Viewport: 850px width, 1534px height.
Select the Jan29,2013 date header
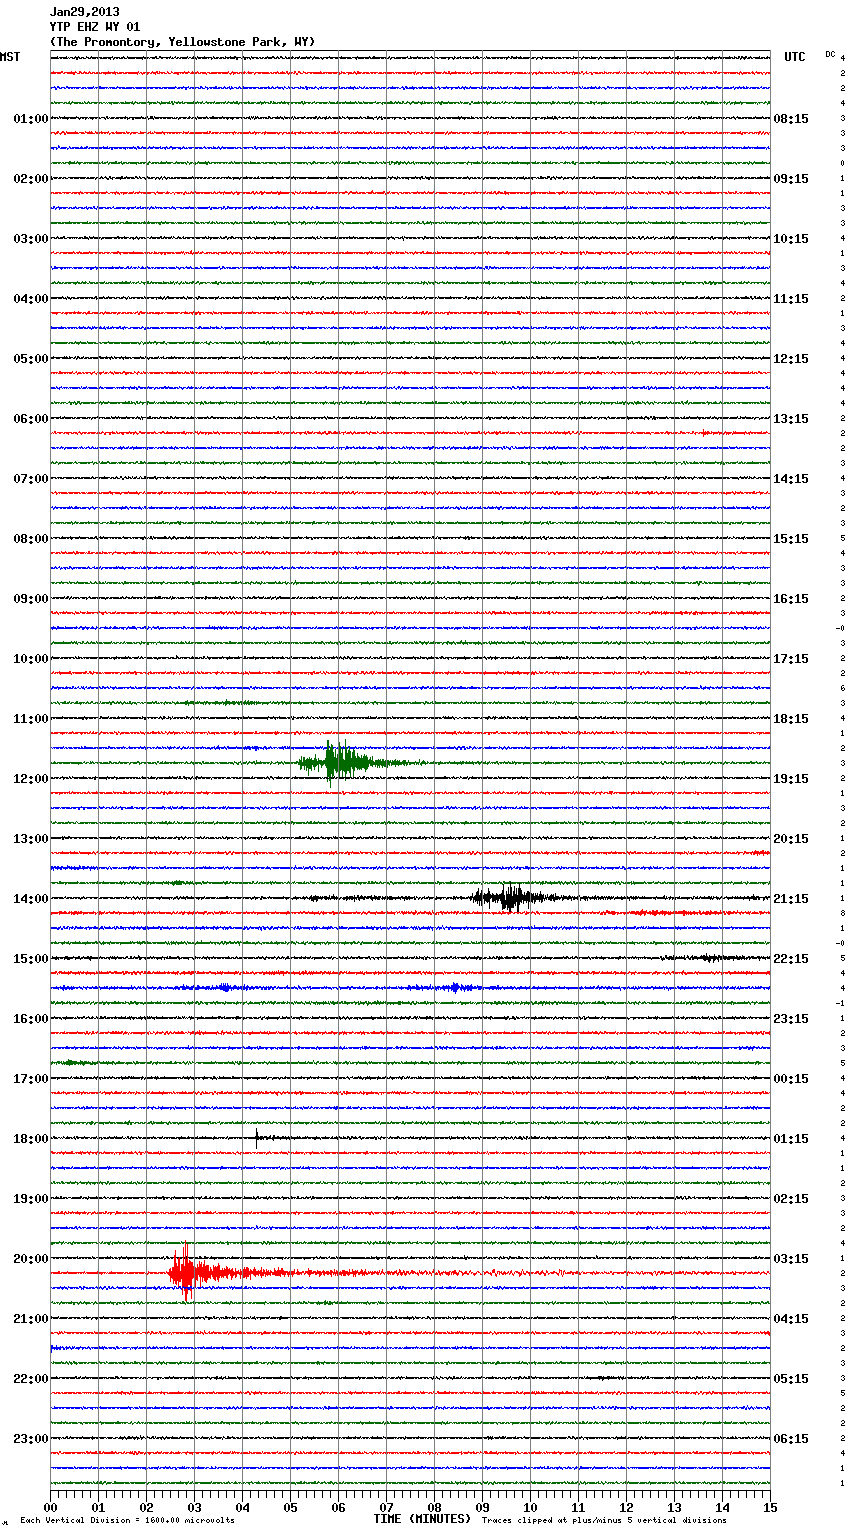click(x=85, y=12)
